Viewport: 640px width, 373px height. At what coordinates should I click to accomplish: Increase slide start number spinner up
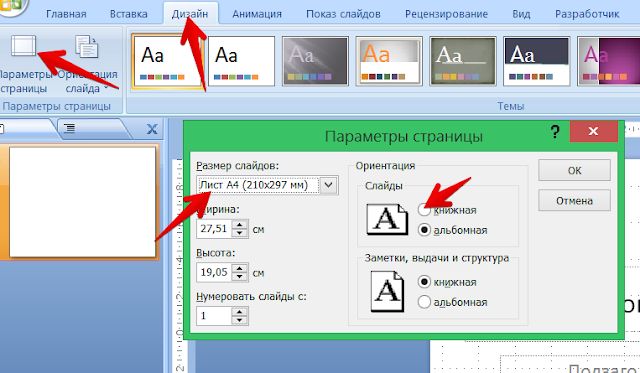(240, 312)
